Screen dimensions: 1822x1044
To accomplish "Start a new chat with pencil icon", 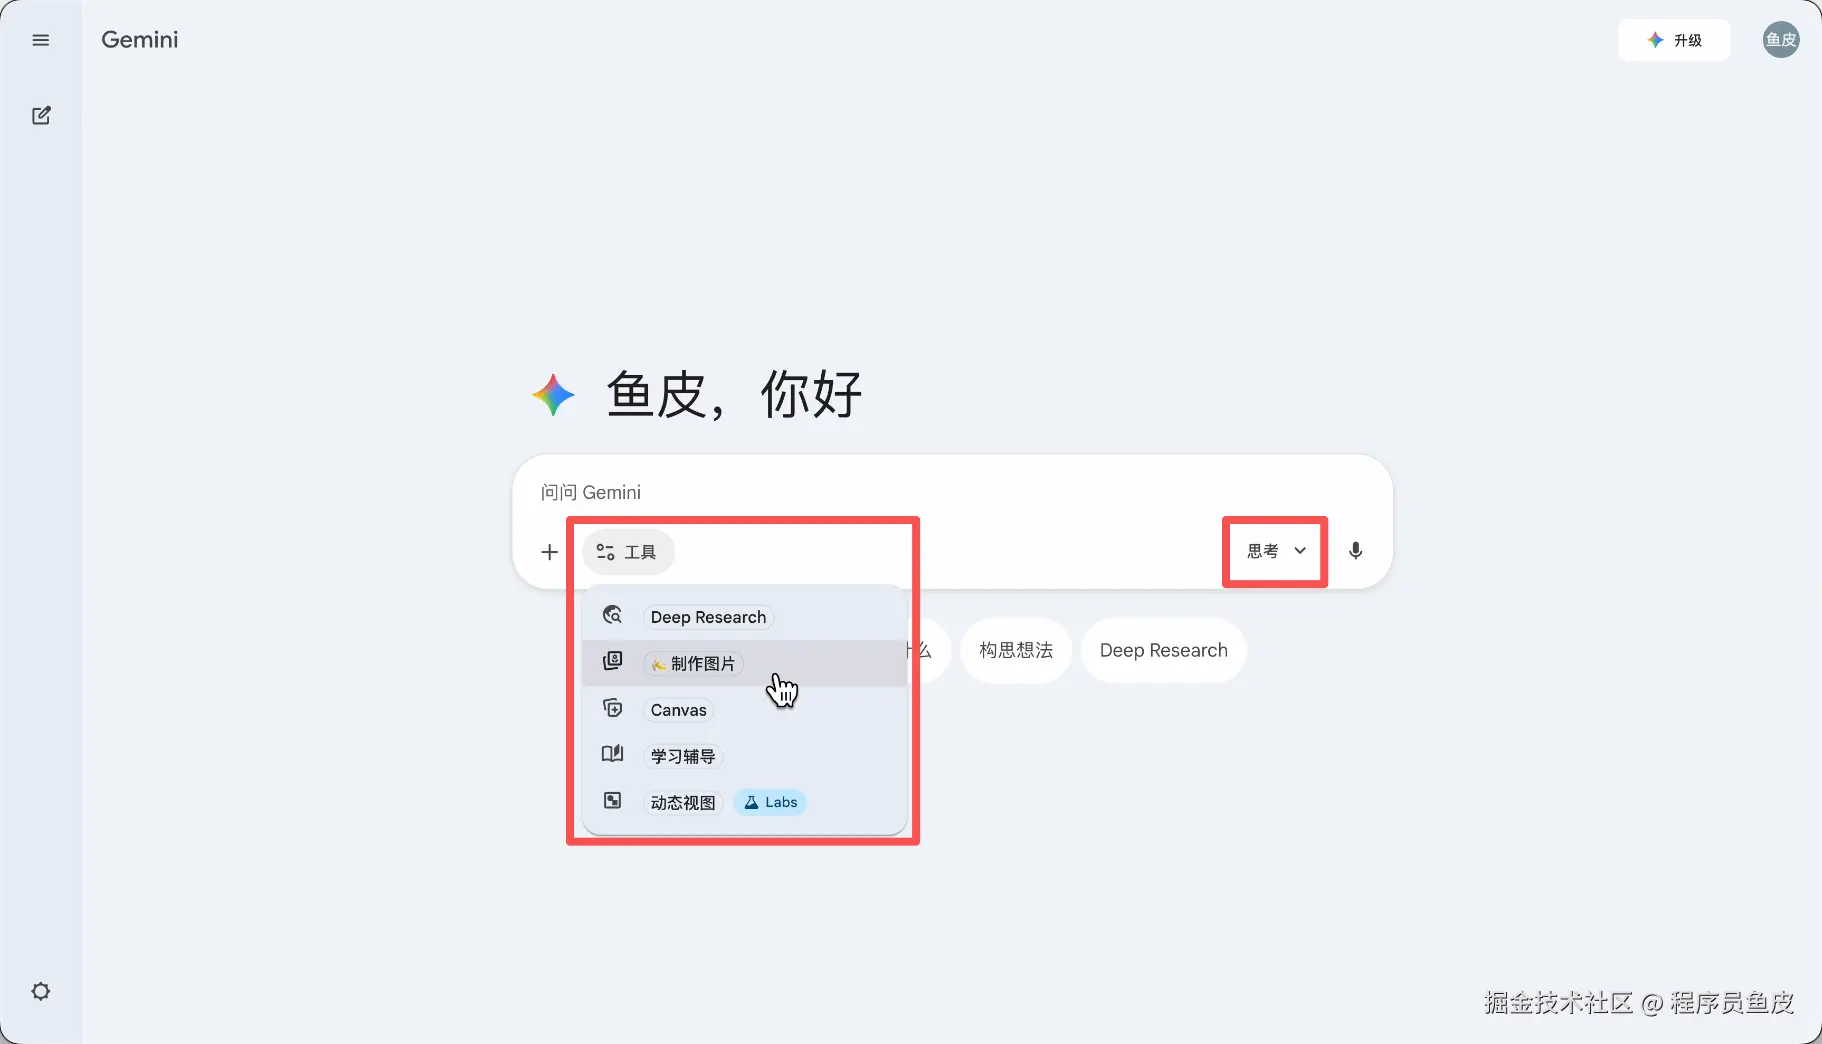I will 41,115.
